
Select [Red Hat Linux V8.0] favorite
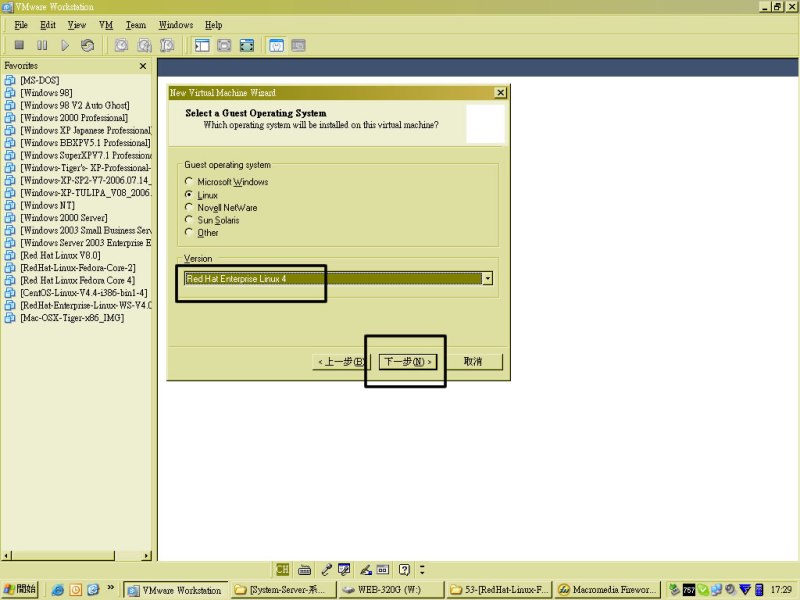tap(60, 255)
